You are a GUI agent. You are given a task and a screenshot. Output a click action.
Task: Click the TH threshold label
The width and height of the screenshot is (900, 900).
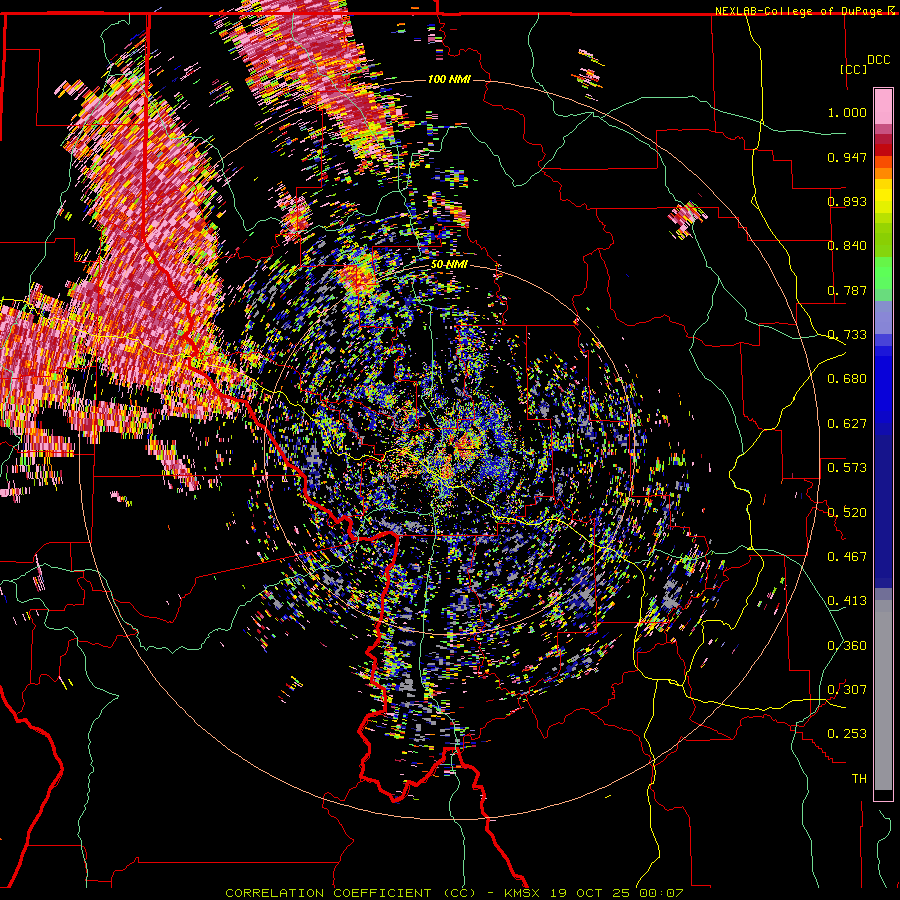click(859, 779)
